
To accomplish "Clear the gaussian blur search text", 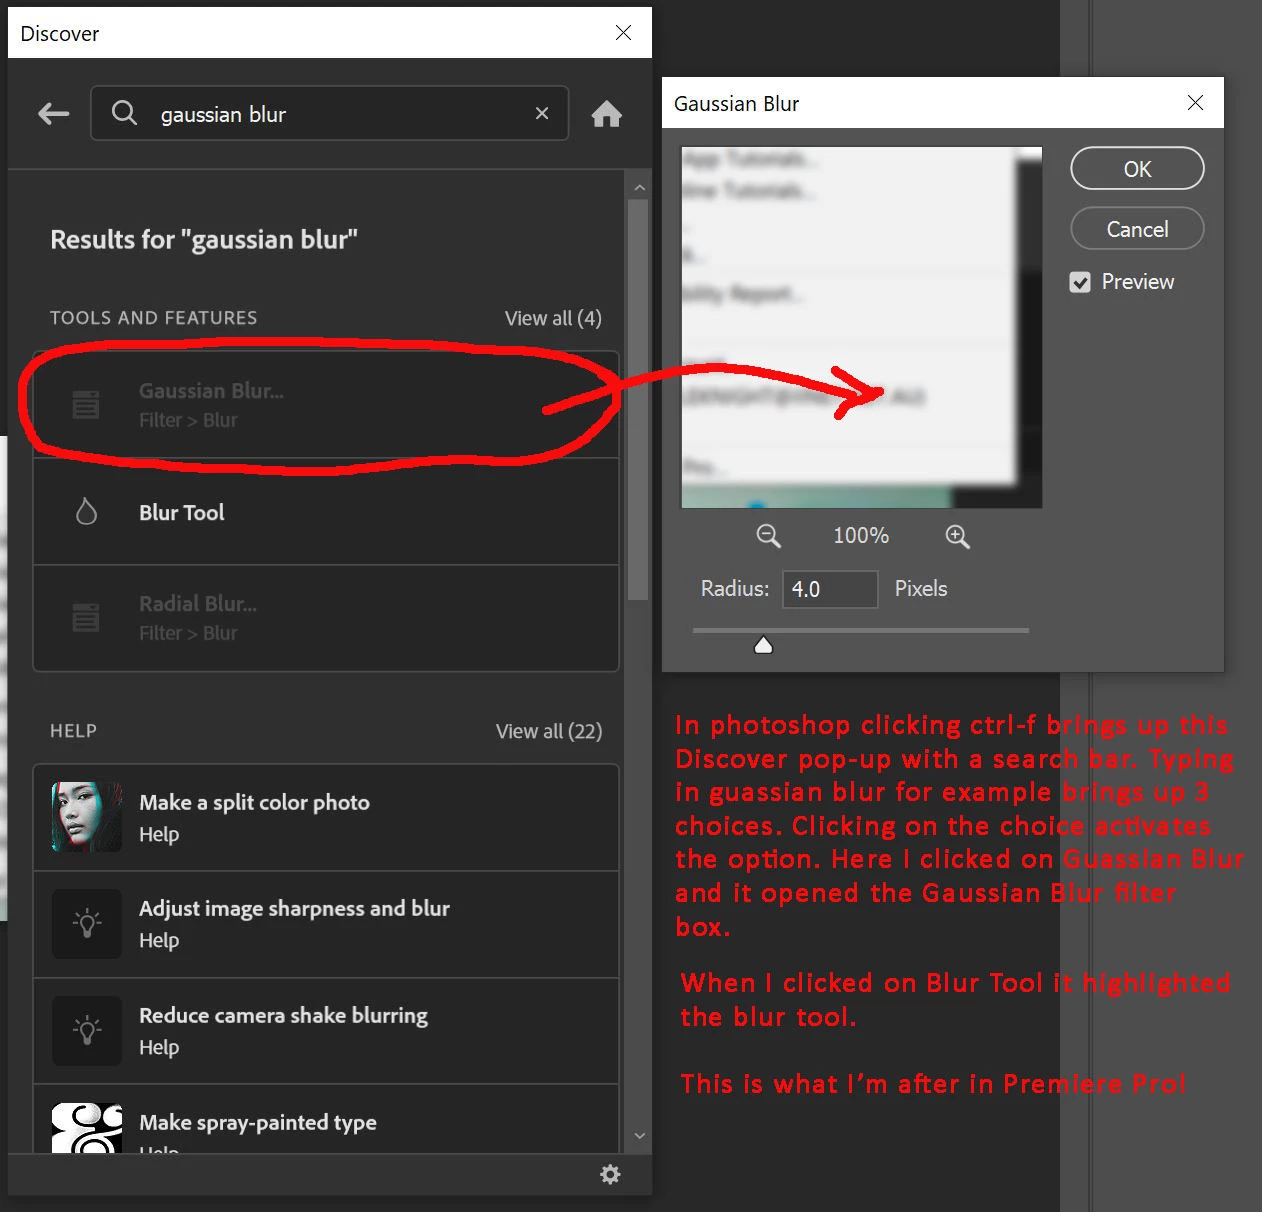I will [542, 113].
